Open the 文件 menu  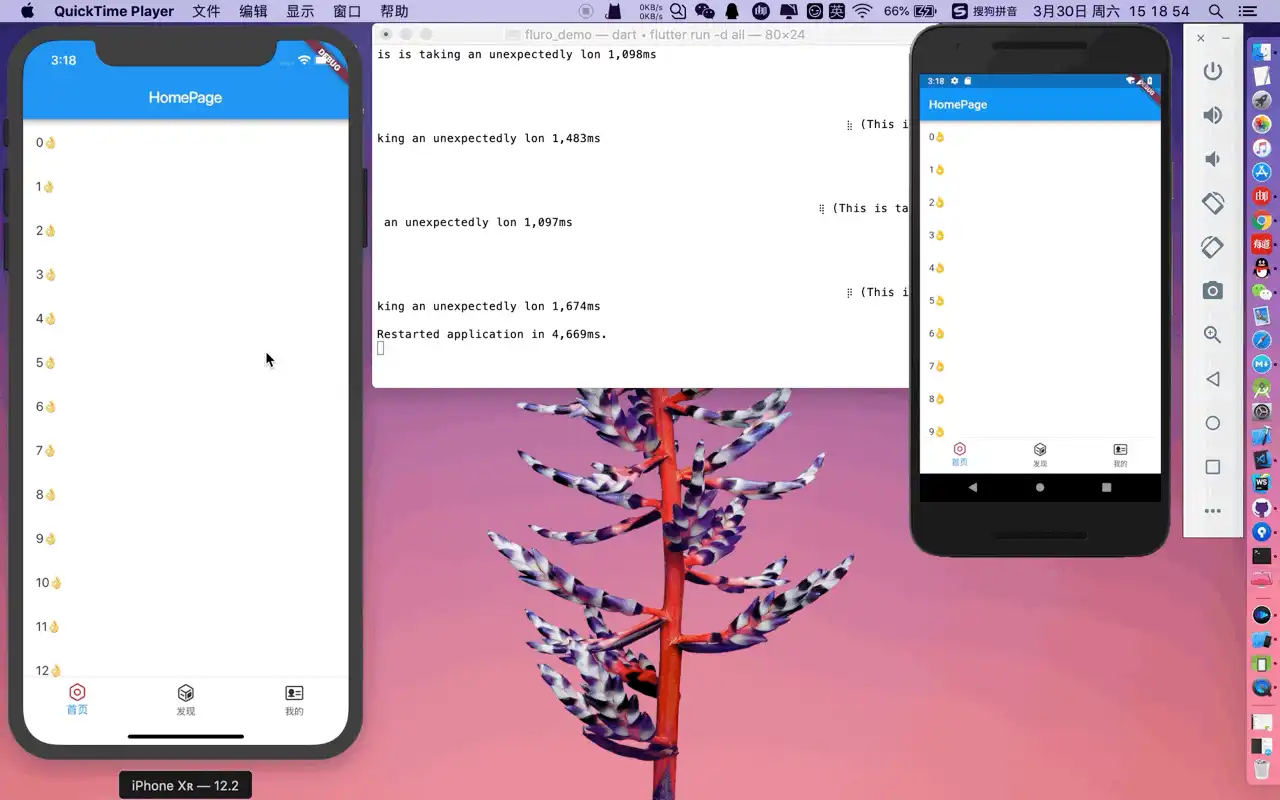point(206,11)
